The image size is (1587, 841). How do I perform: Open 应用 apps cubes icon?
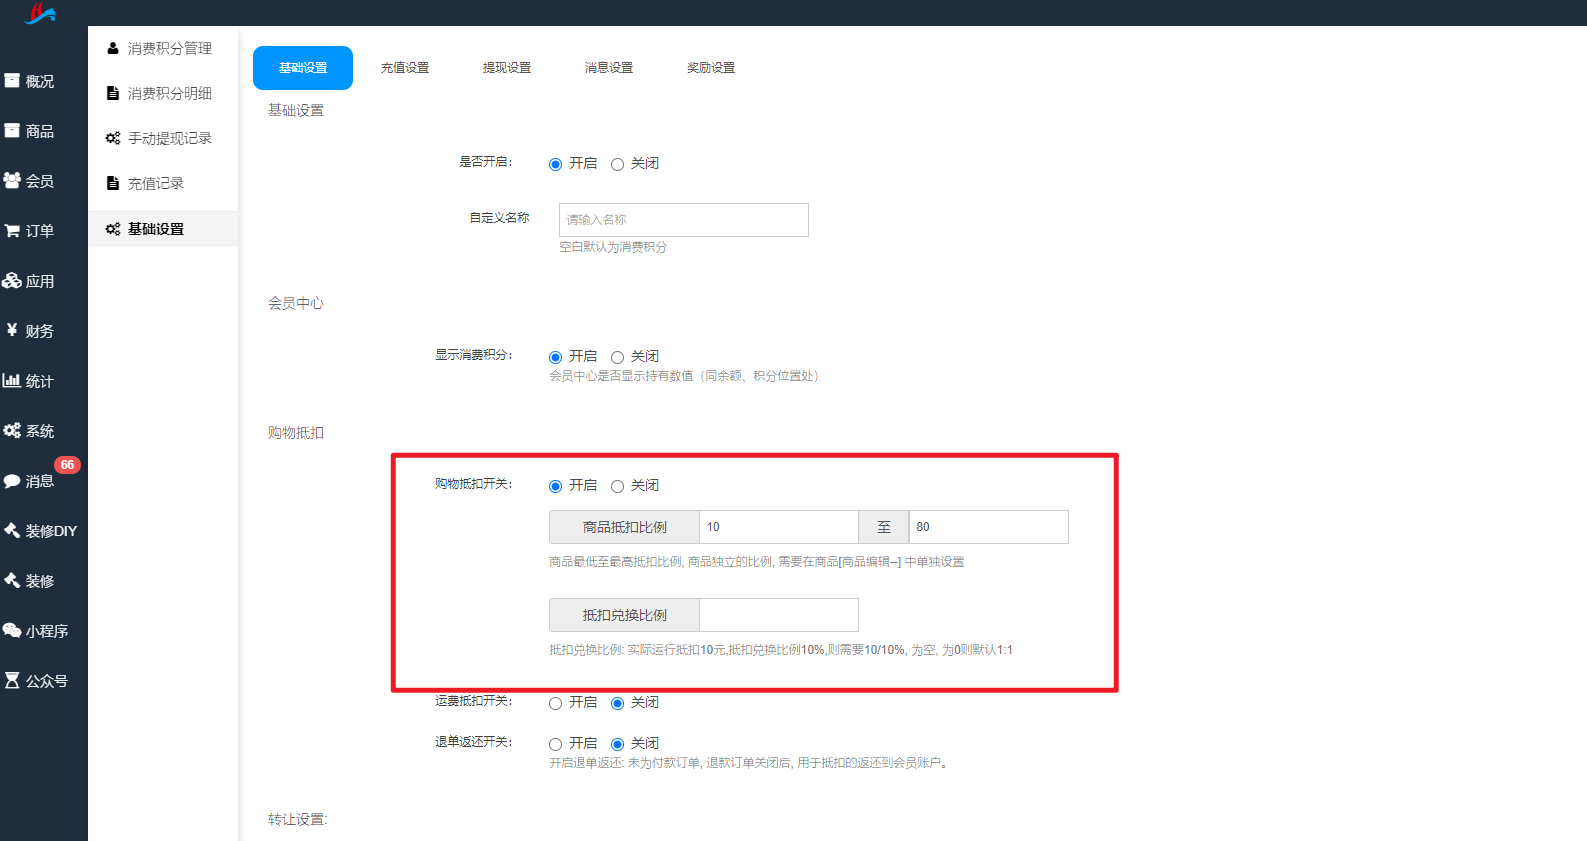(x=12, y=280)
